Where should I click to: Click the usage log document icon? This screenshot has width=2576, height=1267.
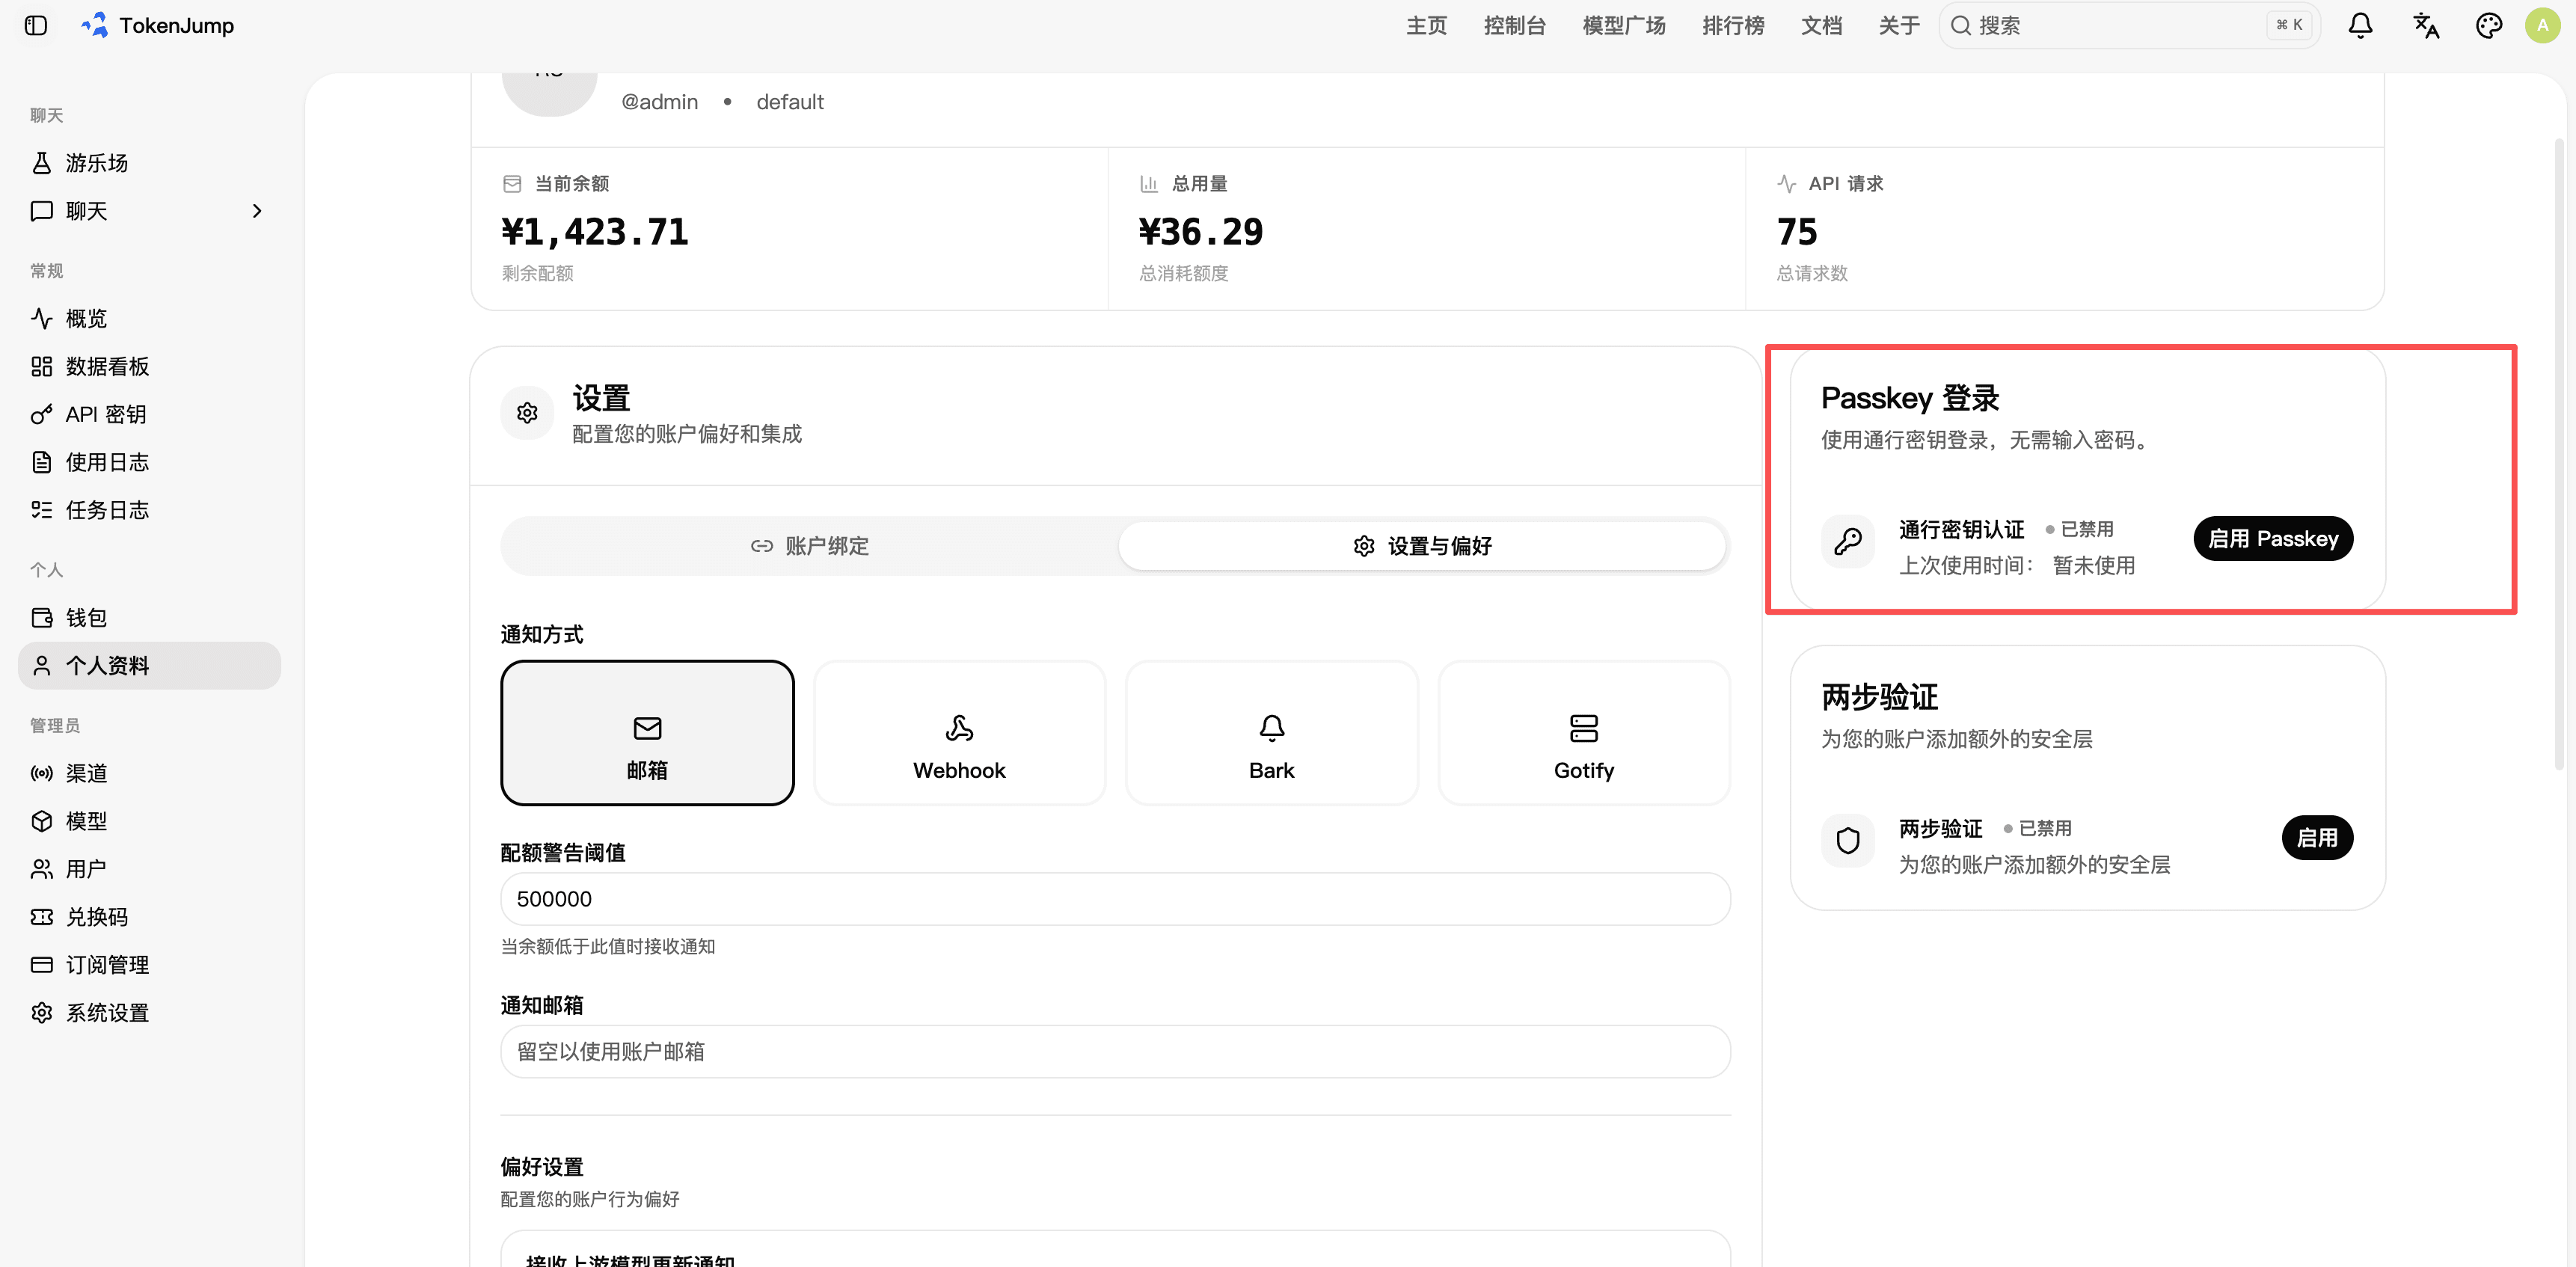click(41, 462)
